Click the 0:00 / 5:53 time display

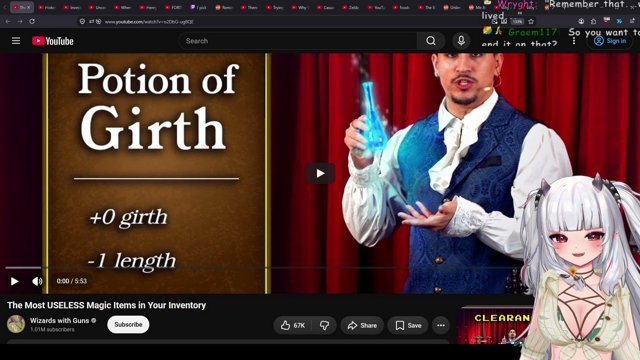[x=71, y=281]
